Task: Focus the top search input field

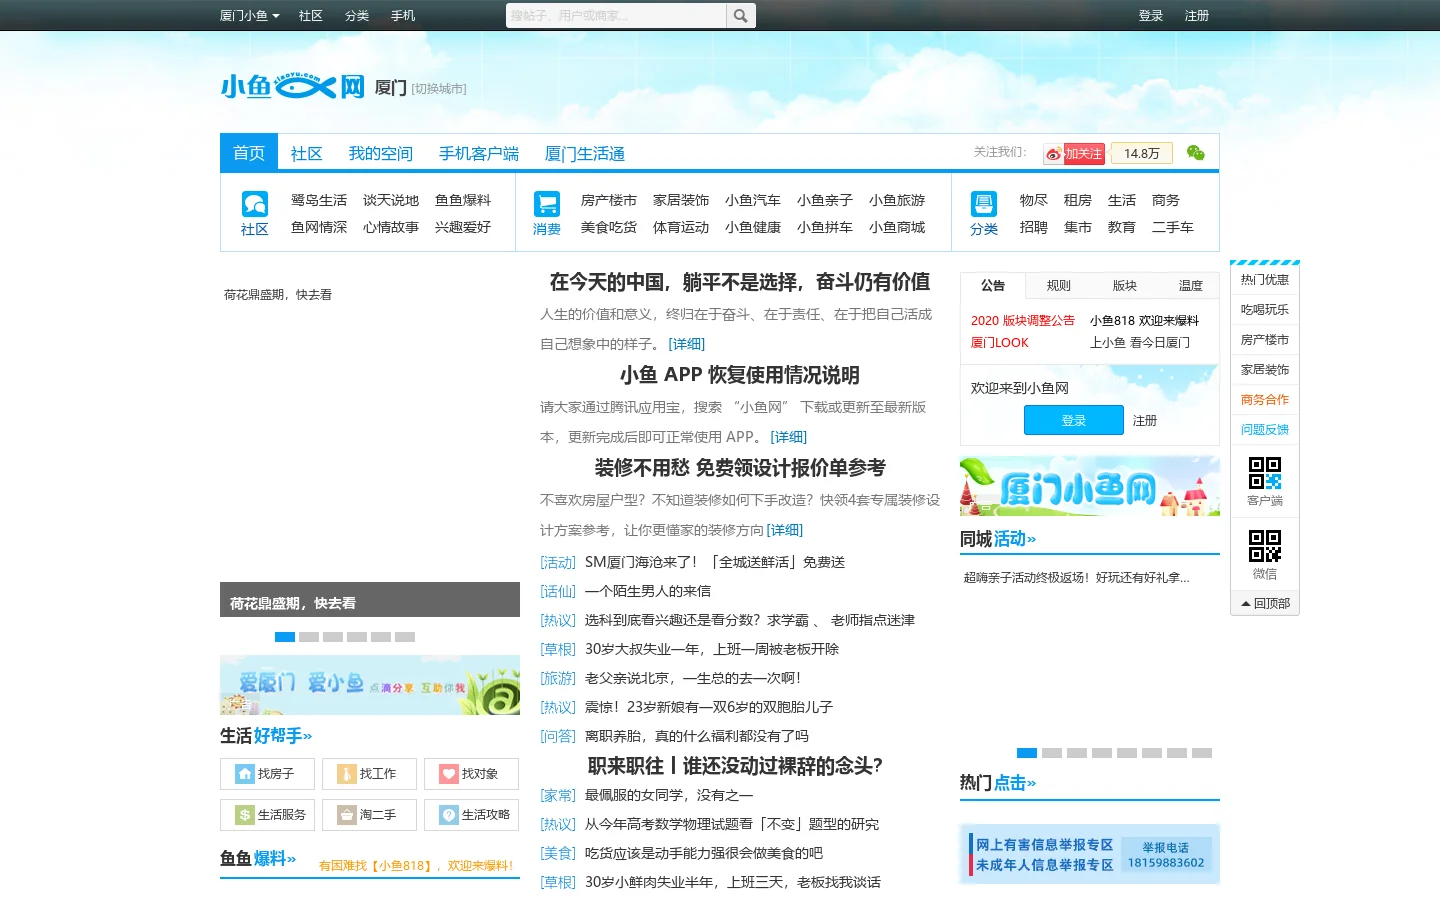Action: pos(616,16)
